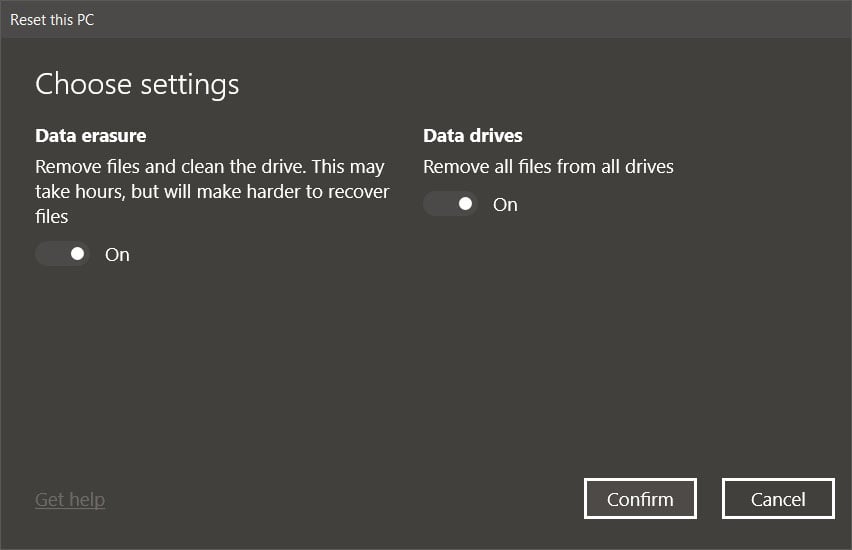The width and height of the screenshot is (852, 550).
Task: Click the 'take hours, but will make harder' line
Action: 212,191
